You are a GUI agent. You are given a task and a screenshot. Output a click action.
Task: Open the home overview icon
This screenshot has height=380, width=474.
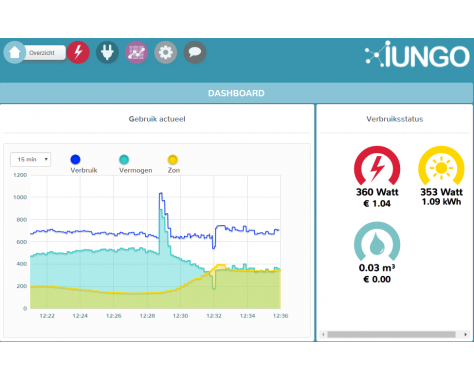15,52
